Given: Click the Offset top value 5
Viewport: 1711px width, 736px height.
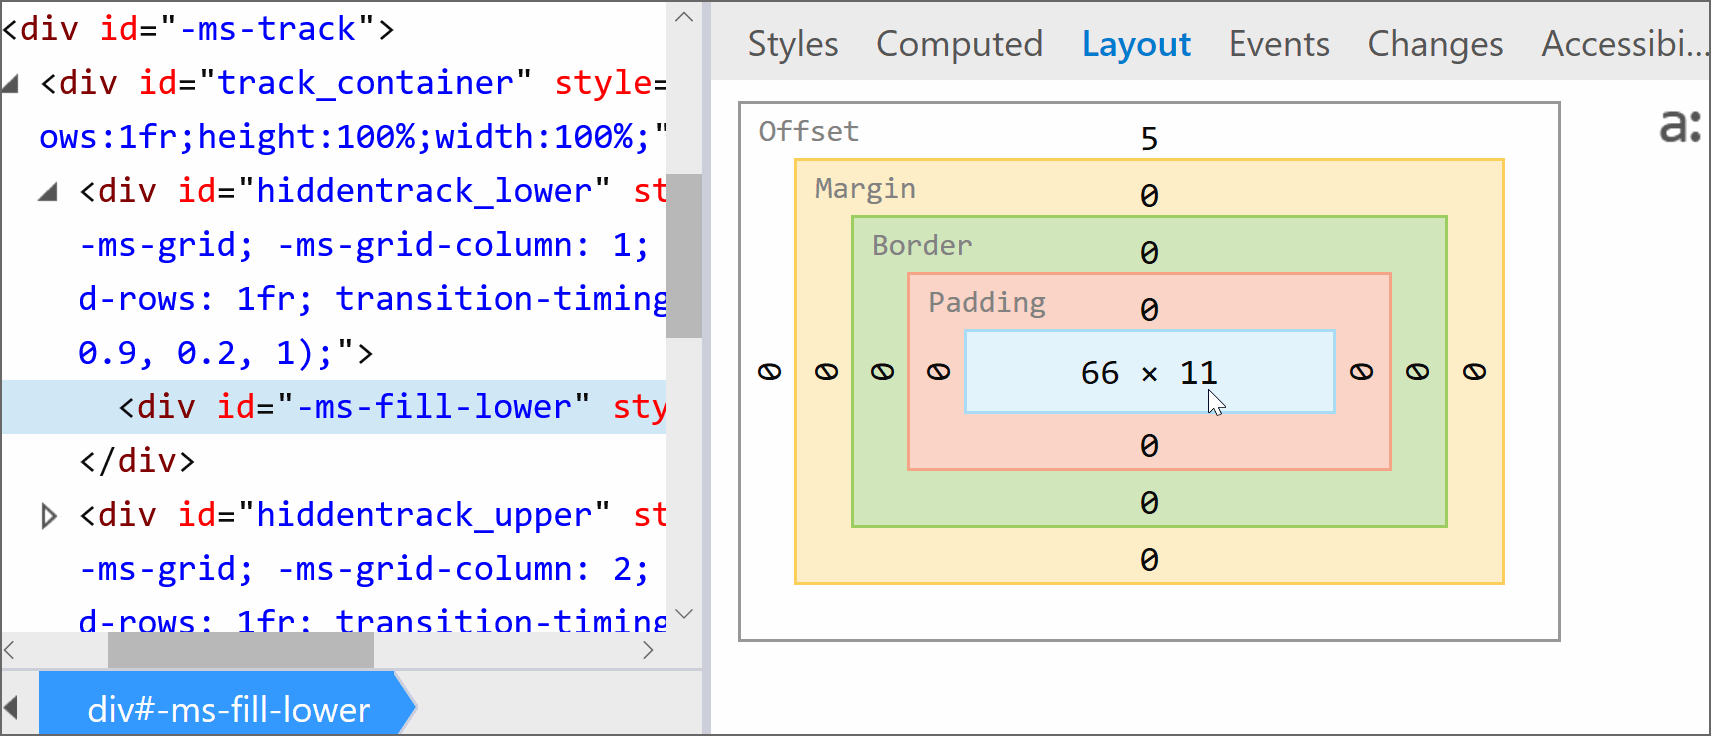Looking at the screenshot, I should [1149, 138].
